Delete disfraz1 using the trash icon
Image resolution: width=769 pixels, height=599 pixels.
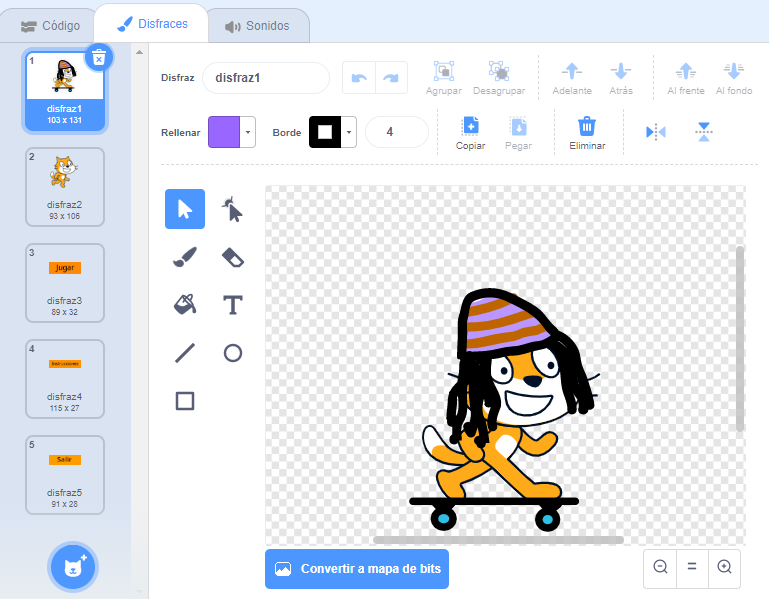pos(98,58)
